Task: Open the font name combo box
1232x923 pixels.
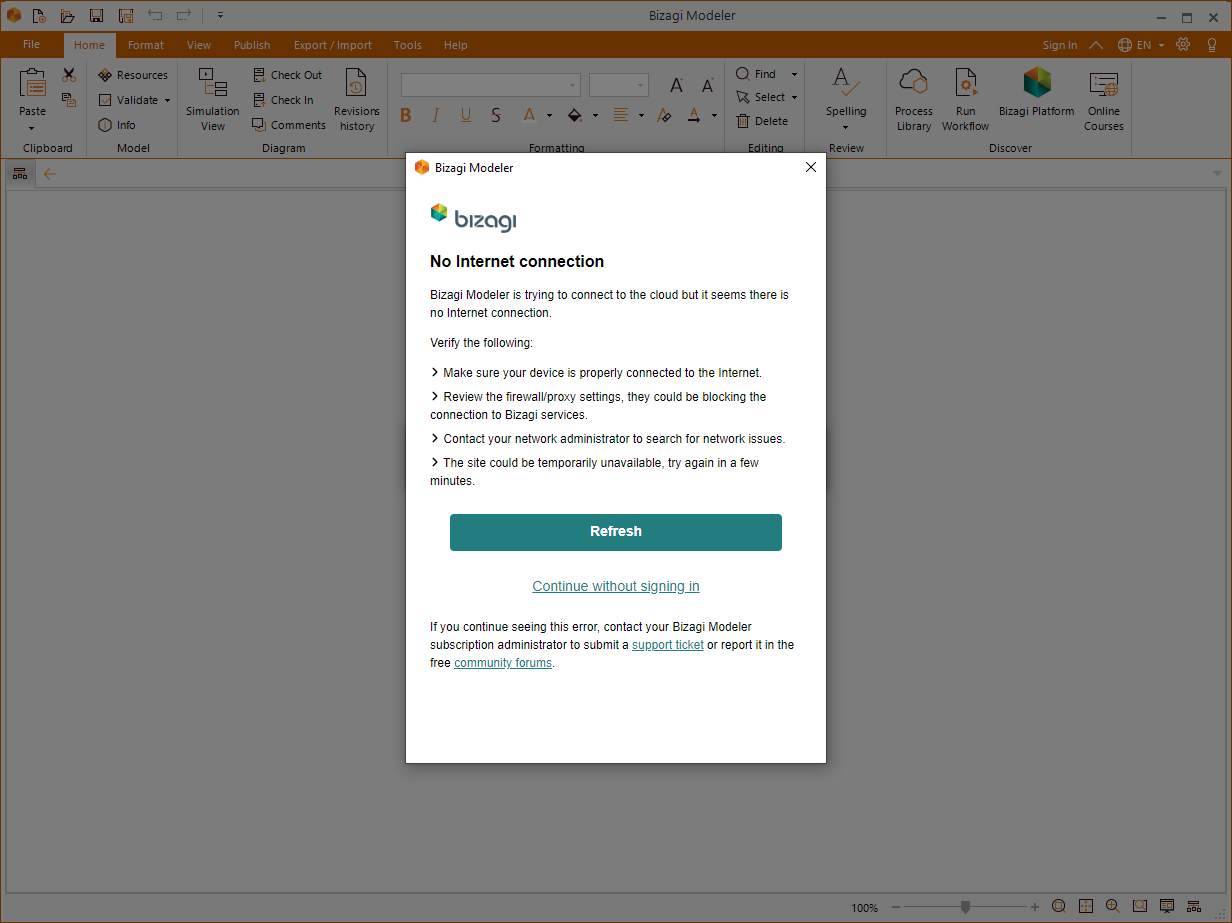Action: tap(491, 85)
